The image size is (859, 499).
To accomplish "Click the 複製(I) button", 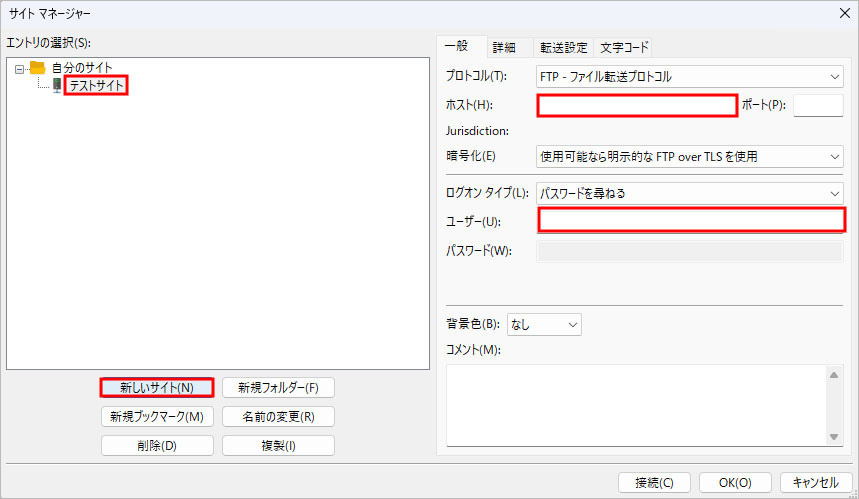I will pos(278,446).
